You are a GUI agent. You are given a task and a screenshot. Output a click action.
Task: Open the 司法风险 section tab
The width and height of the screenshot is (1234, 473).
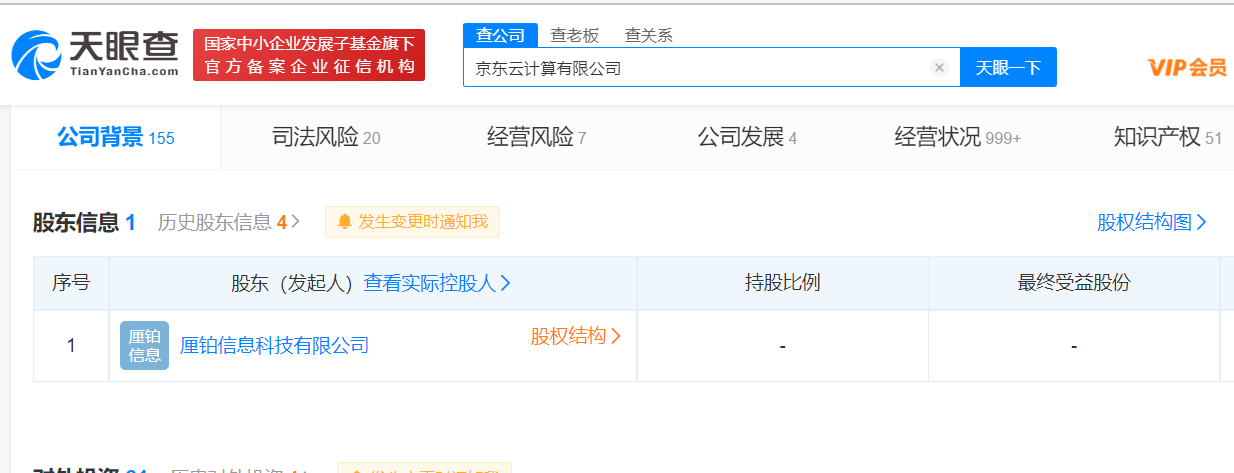pyautogui.click(x=326, y=138)
